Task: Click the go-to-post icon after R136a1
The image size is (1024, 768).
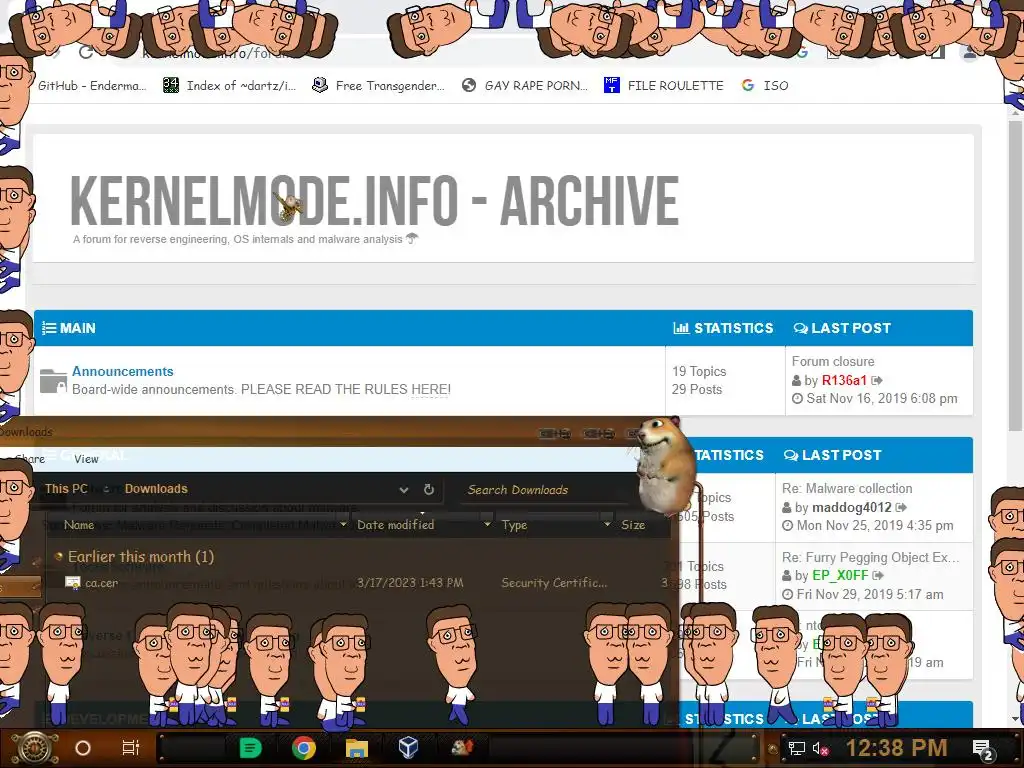Action: click(877, 380)
